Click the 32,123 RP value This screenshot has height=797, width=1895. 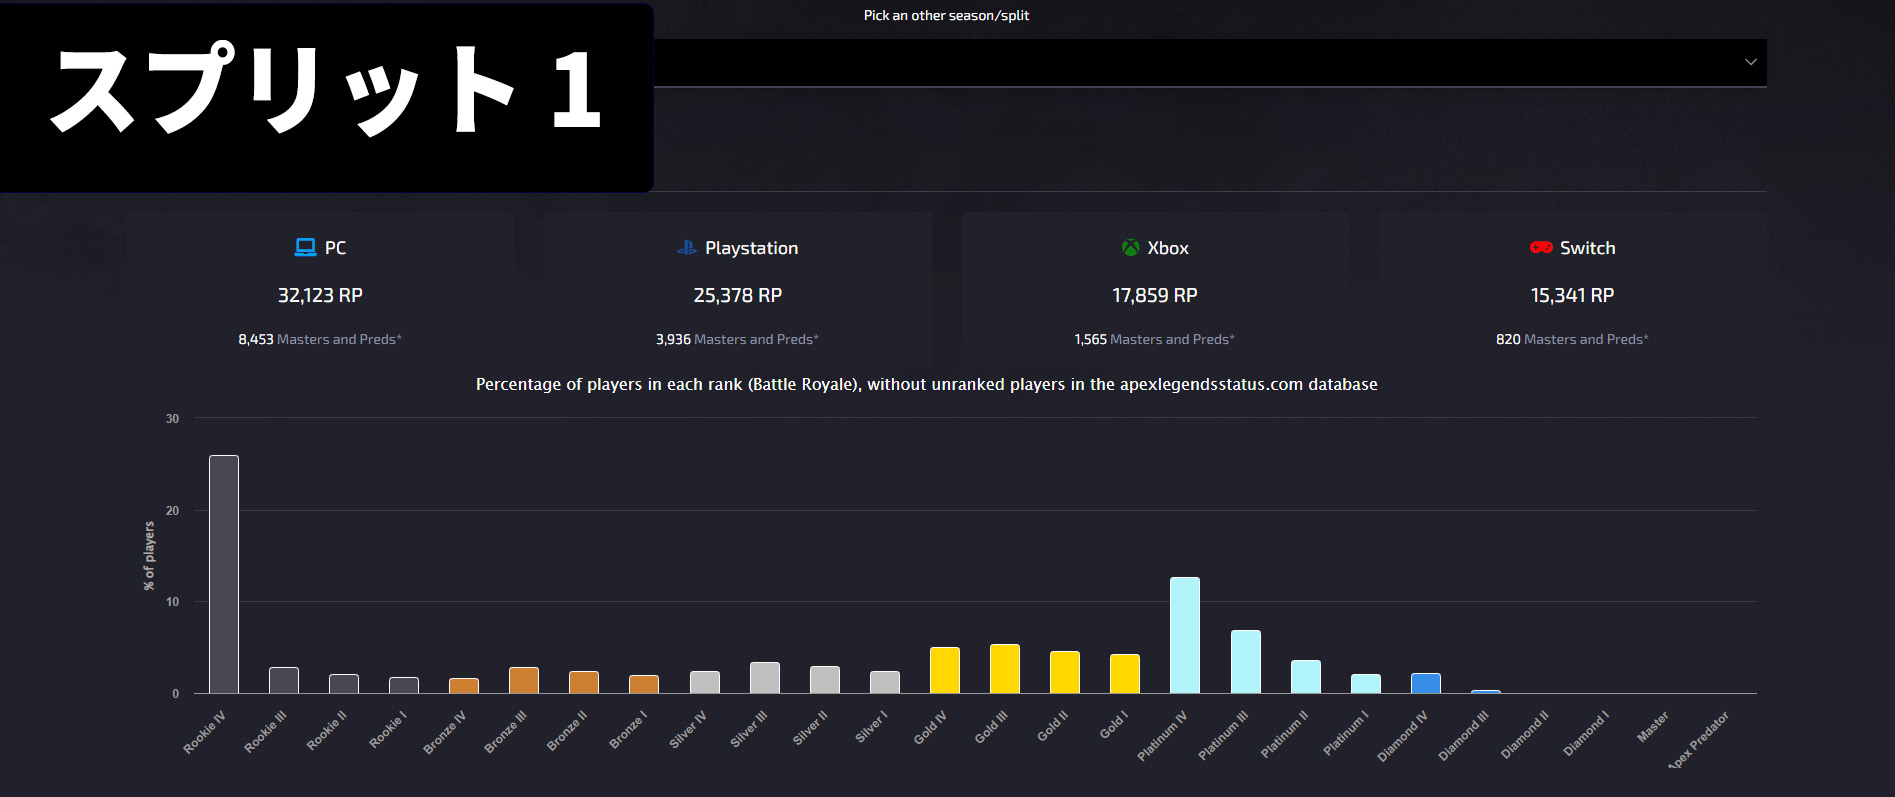pos(320,295)
